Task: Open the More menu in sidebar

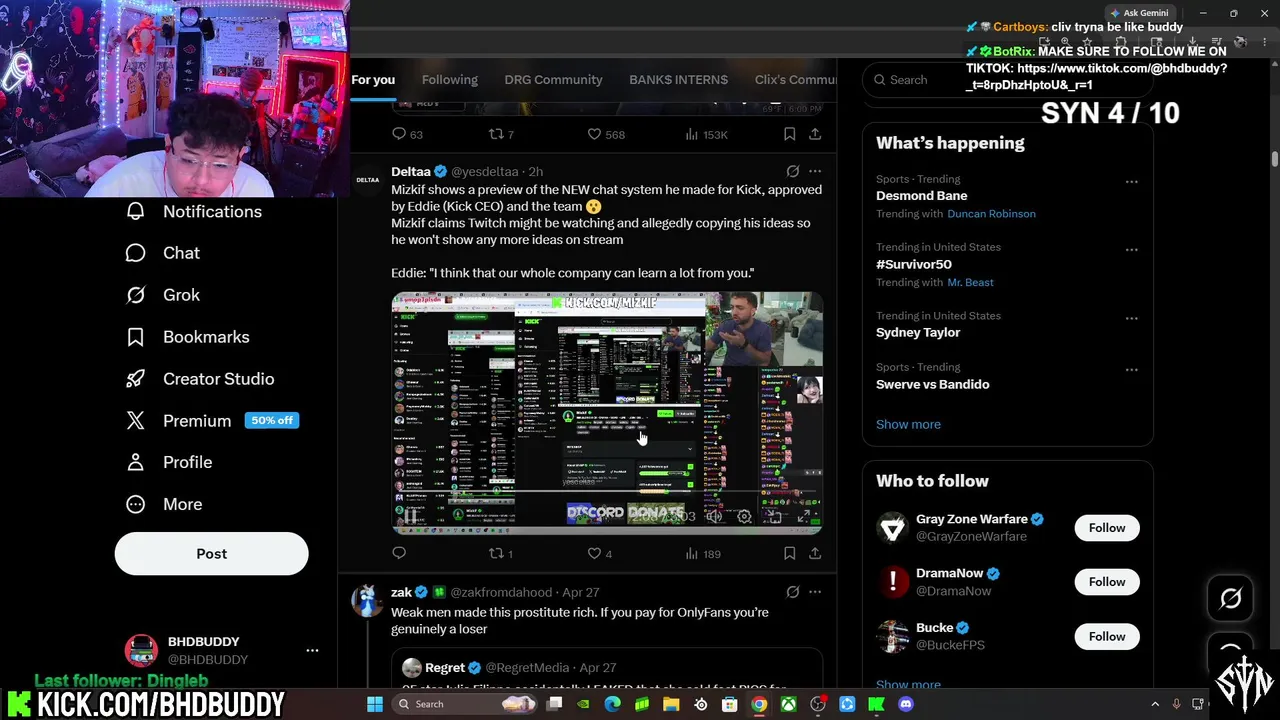Action: [x=164, y=504]
